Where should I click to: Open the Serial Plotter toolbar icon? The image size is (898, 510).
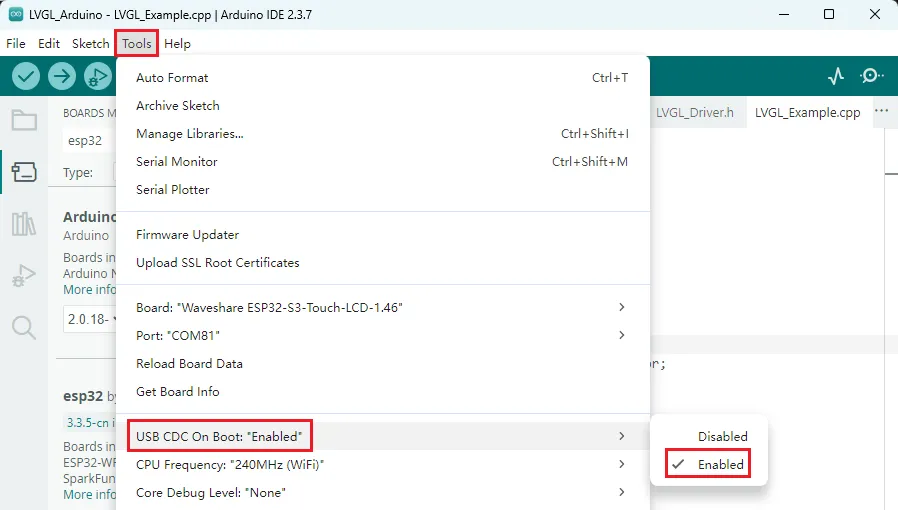(x=836, y=76)
